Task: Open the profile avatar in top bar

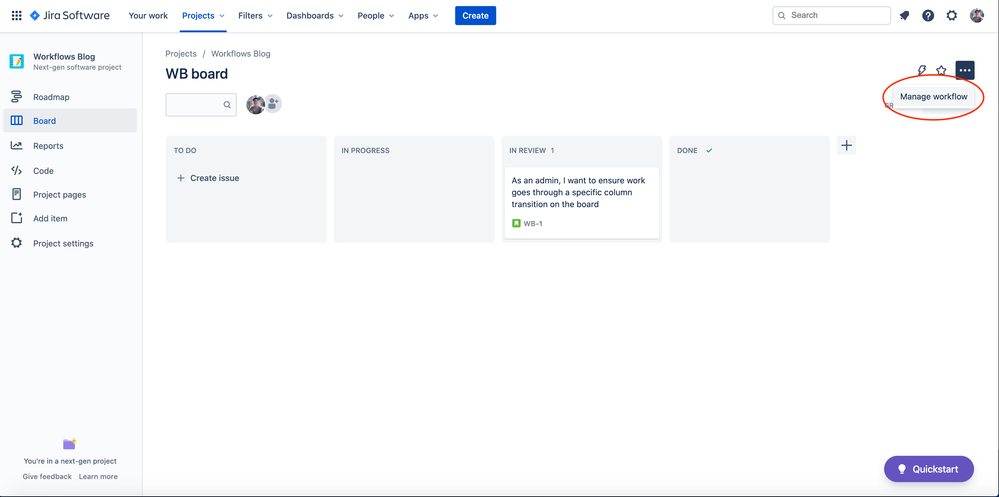Action: pos(977,16)
